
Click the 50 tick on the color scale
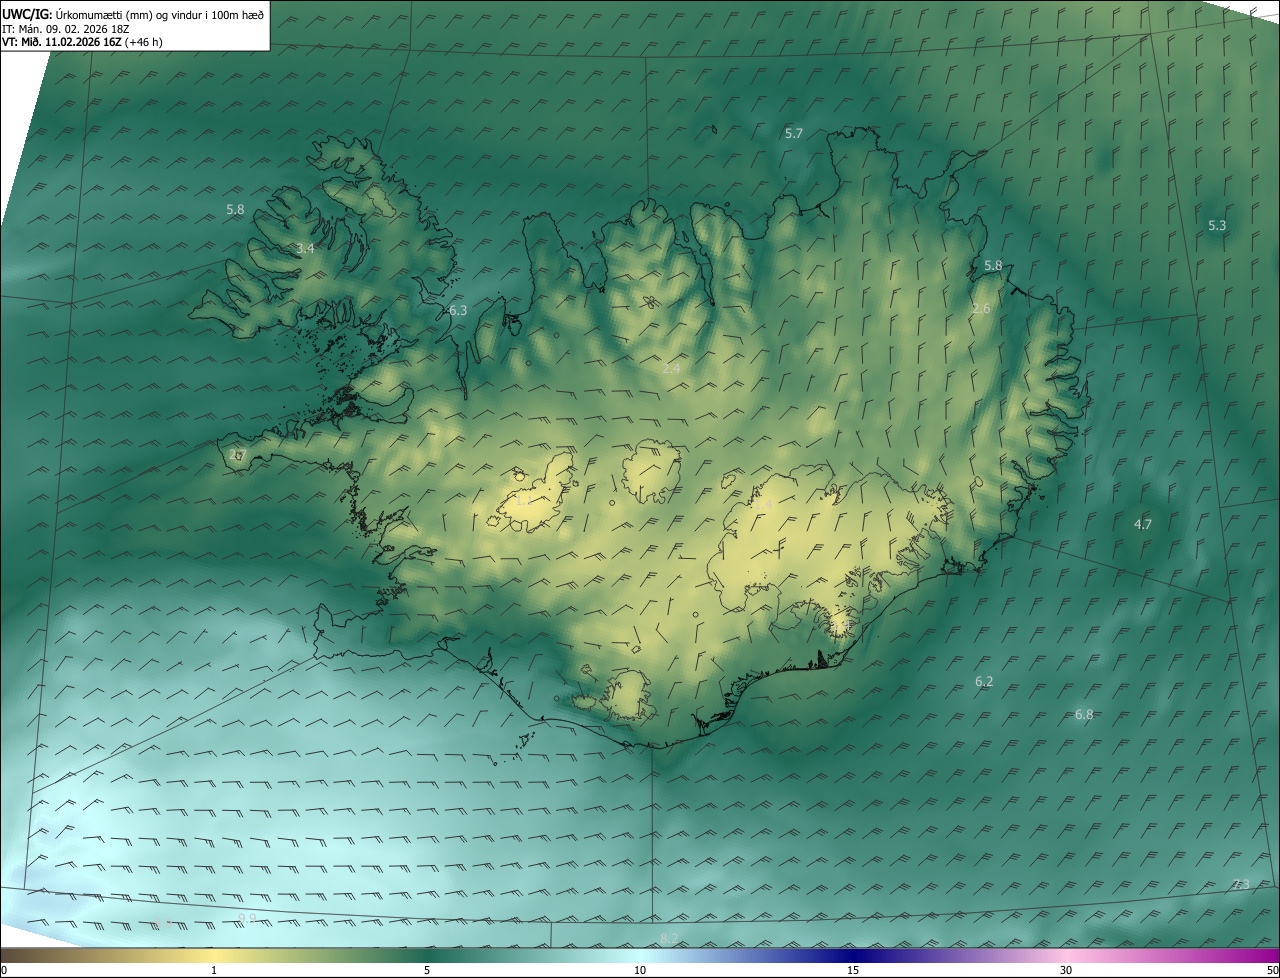[1272, 970]
